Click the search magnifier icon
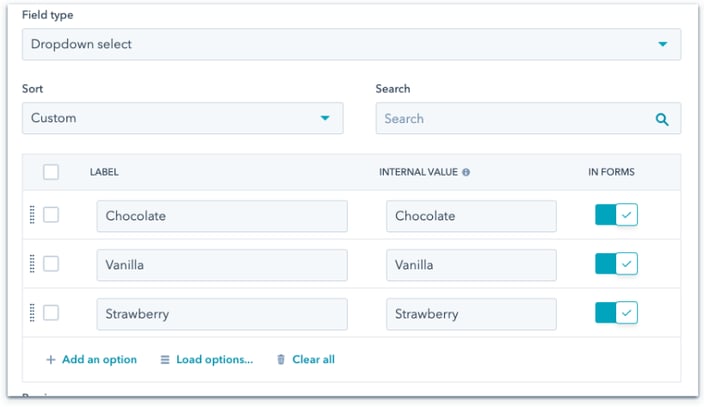704x407 pixels. 662,119
